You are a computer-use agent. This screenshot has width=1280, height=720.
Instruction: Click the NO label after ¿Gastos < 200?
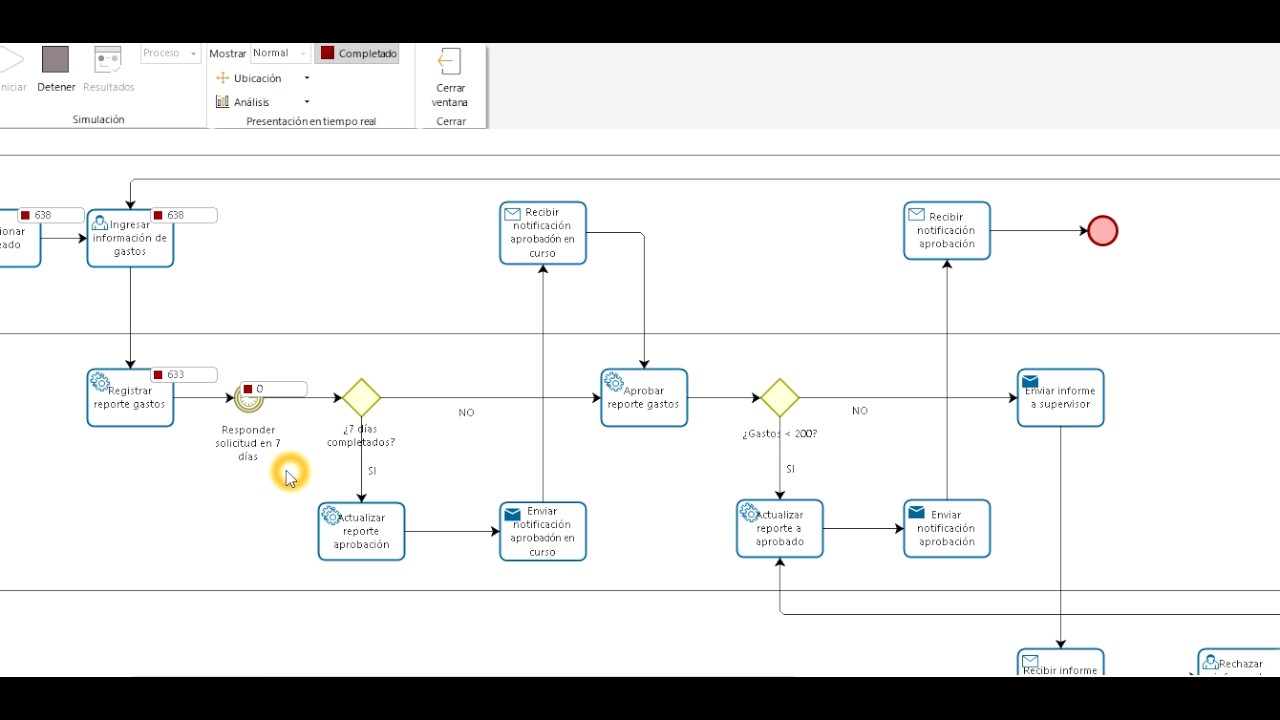coord(860,410)
